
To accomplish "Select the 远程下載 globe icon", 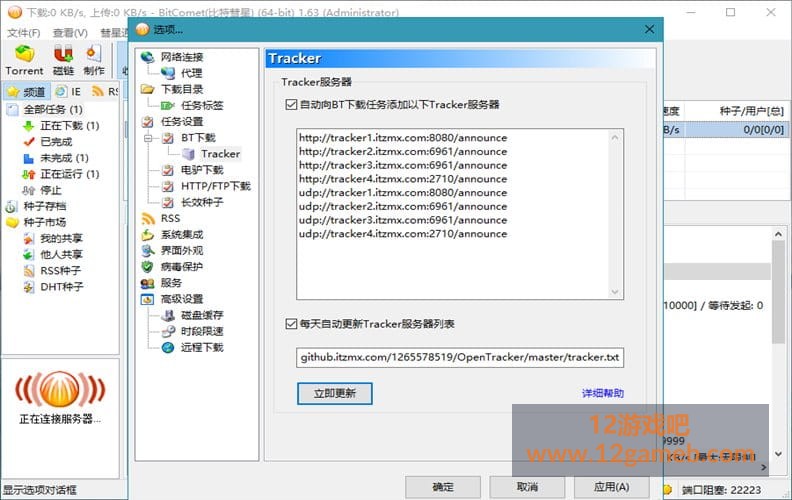I will pyautogui.click(x=168, y=347).
